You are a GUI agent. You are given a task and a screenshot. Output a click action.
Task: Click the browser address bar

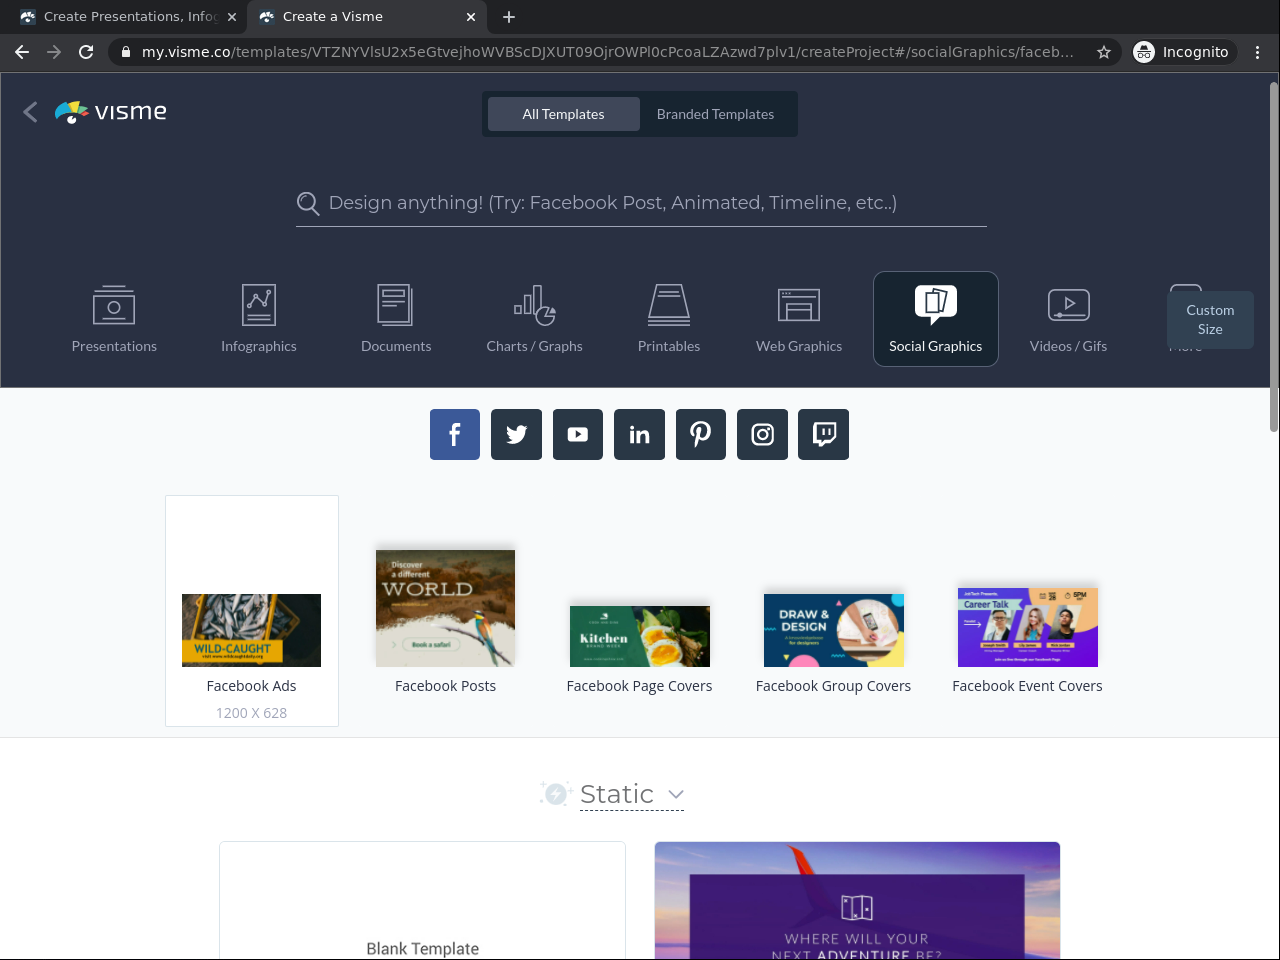pos(608,52)
